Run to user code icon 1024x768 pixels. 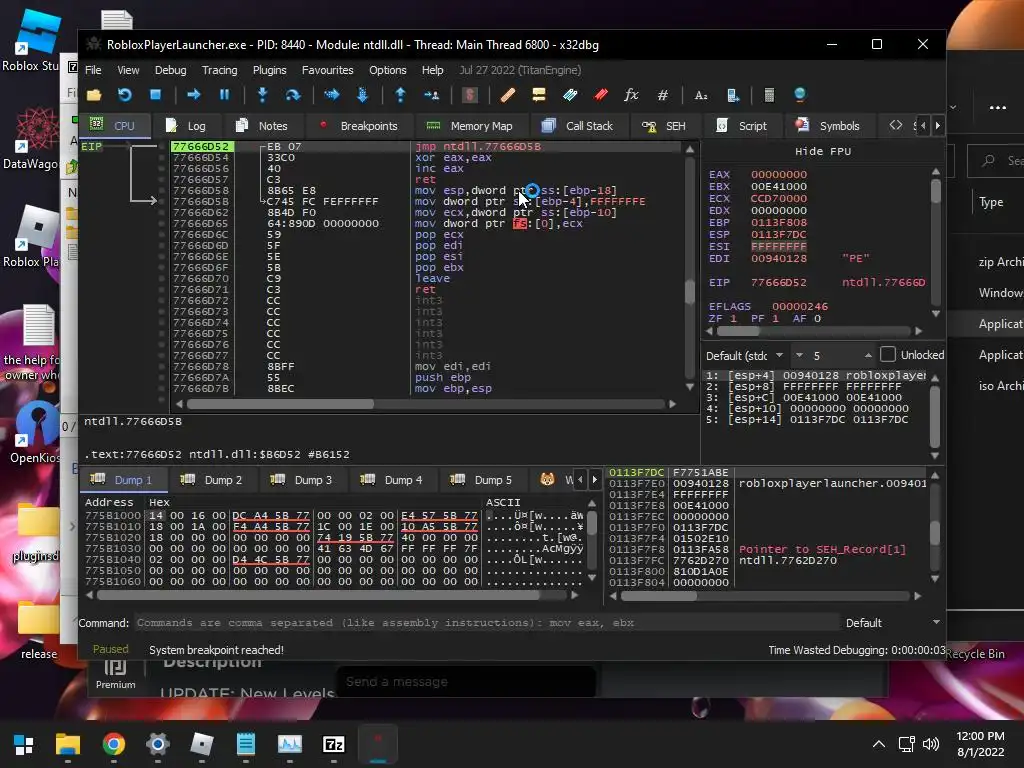coord(431,95)
